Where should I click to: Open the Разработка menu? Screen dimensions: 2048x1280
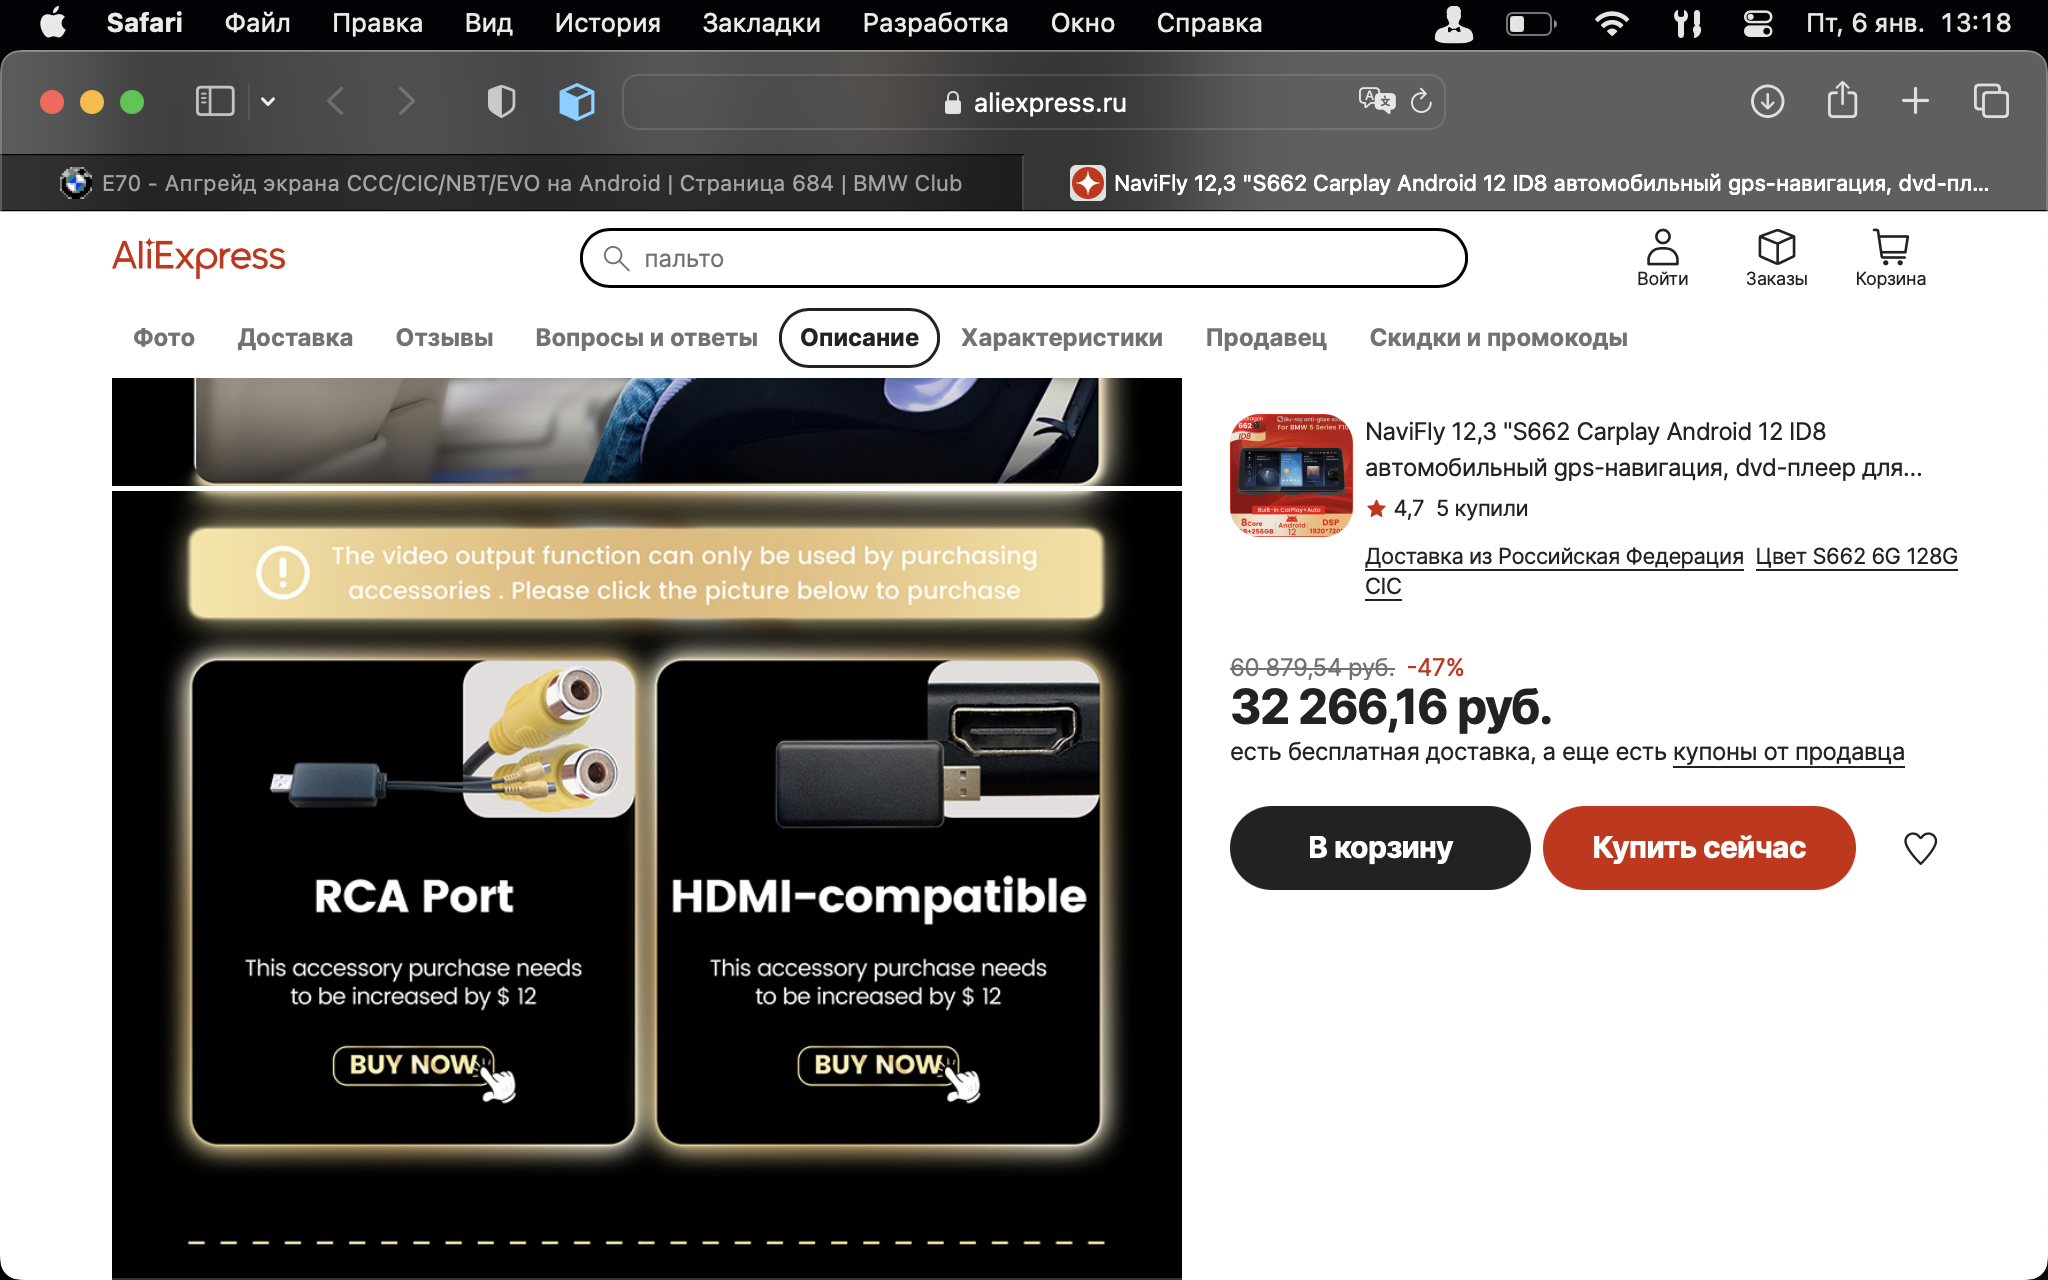point(935,22)
